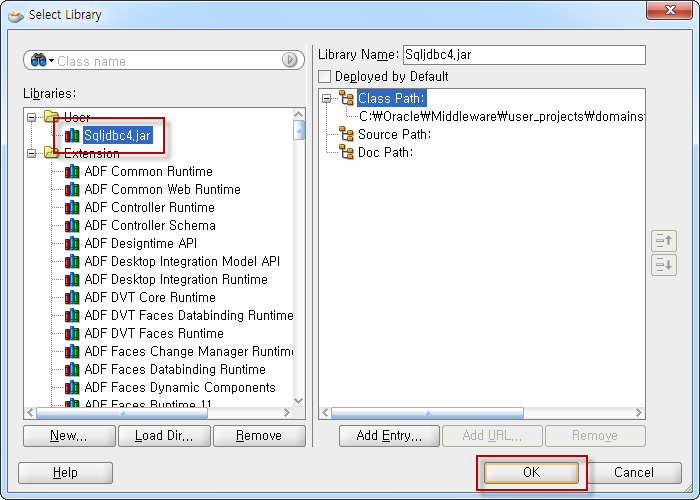Click the Source Path node icon
The height and width of the screenshot is (500, 700).
click(x=346, y=133)
